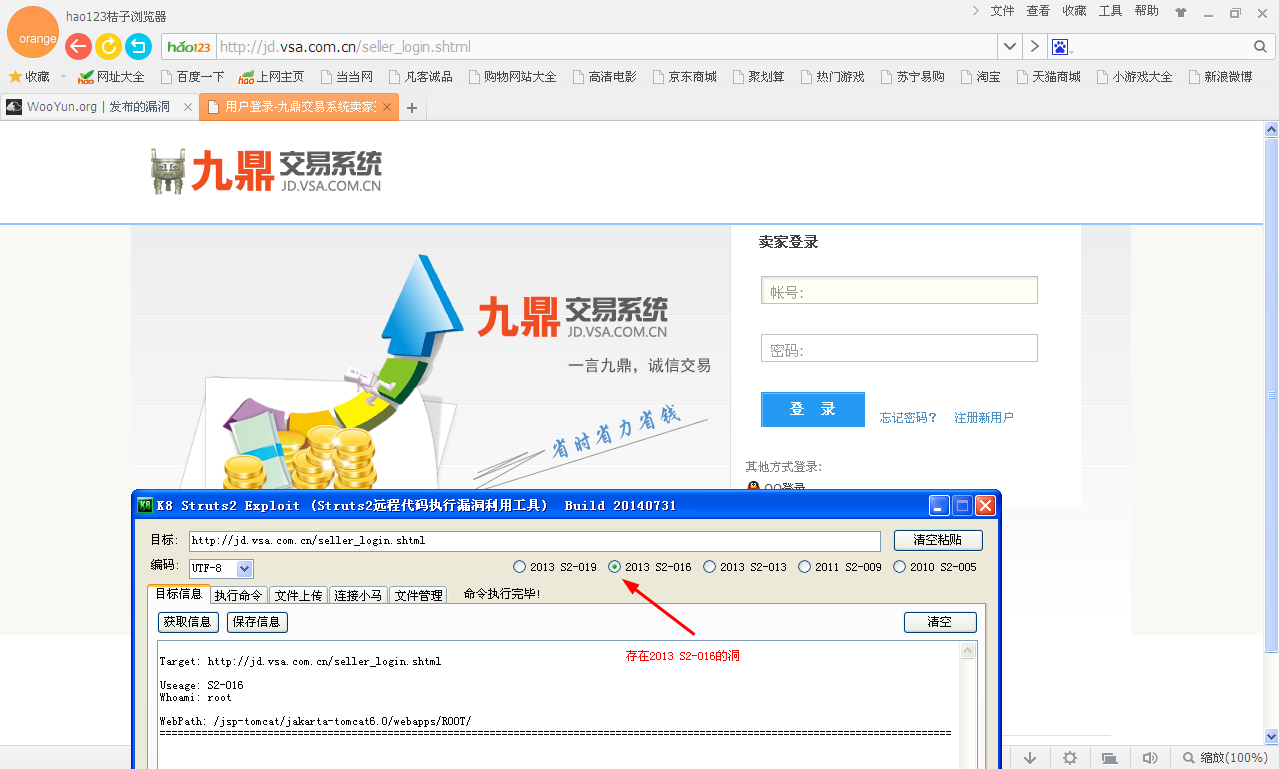This screenshot has height=769, width=1279.
Task: Select the 2010 S2-005 radio button
Action: click(899, 567)
